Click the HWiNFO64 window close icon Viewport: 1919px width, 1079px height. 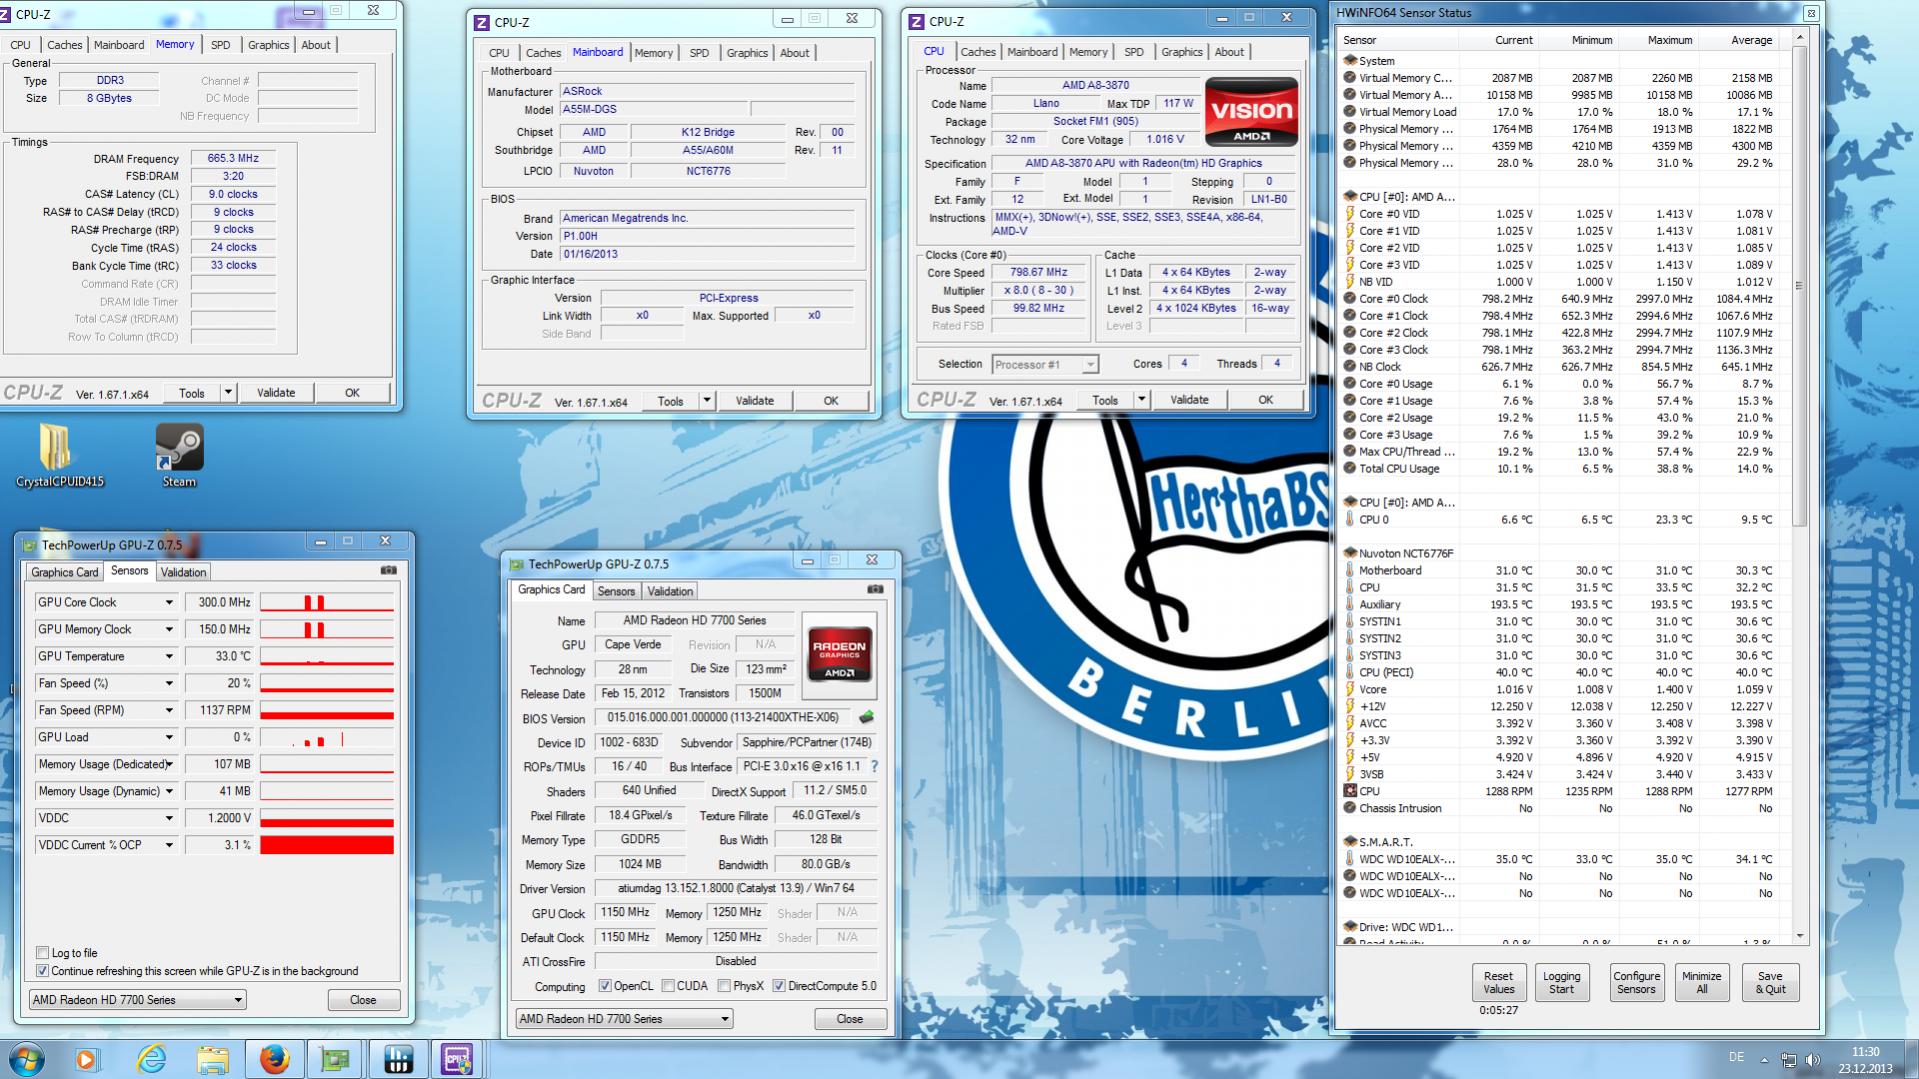pyautogui.click(x=1810, y=13)
